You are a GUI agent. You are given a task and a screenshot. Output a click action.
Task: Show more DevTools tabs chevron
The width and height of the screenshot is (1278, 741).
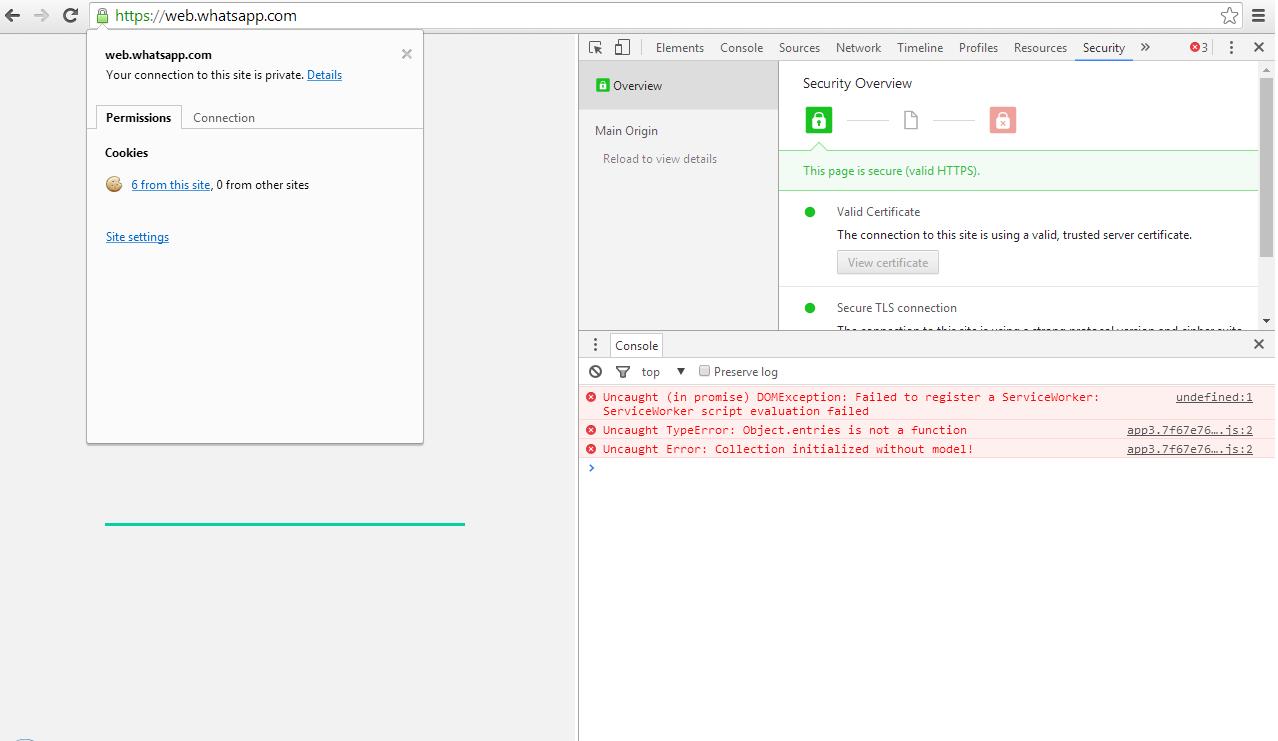coord(1145,47)
